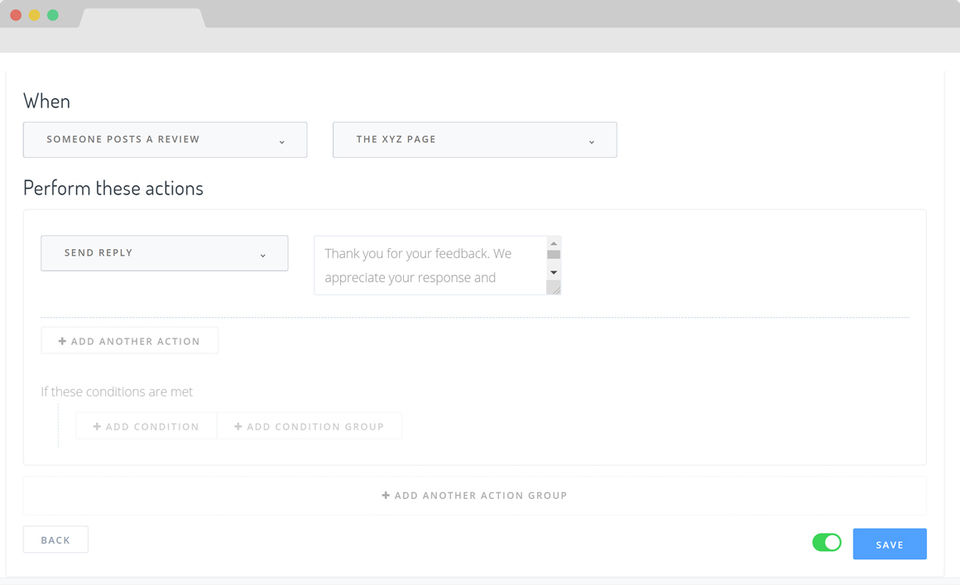The width and height of the screenshot is (960, 585).
Task: Toggle the green enable switch off
Action: (x=827, y=543)
